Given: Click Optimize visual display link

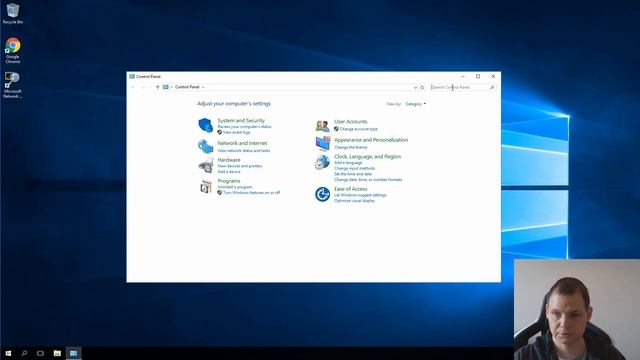Looking at the screenshot, I should coord(354,201).
